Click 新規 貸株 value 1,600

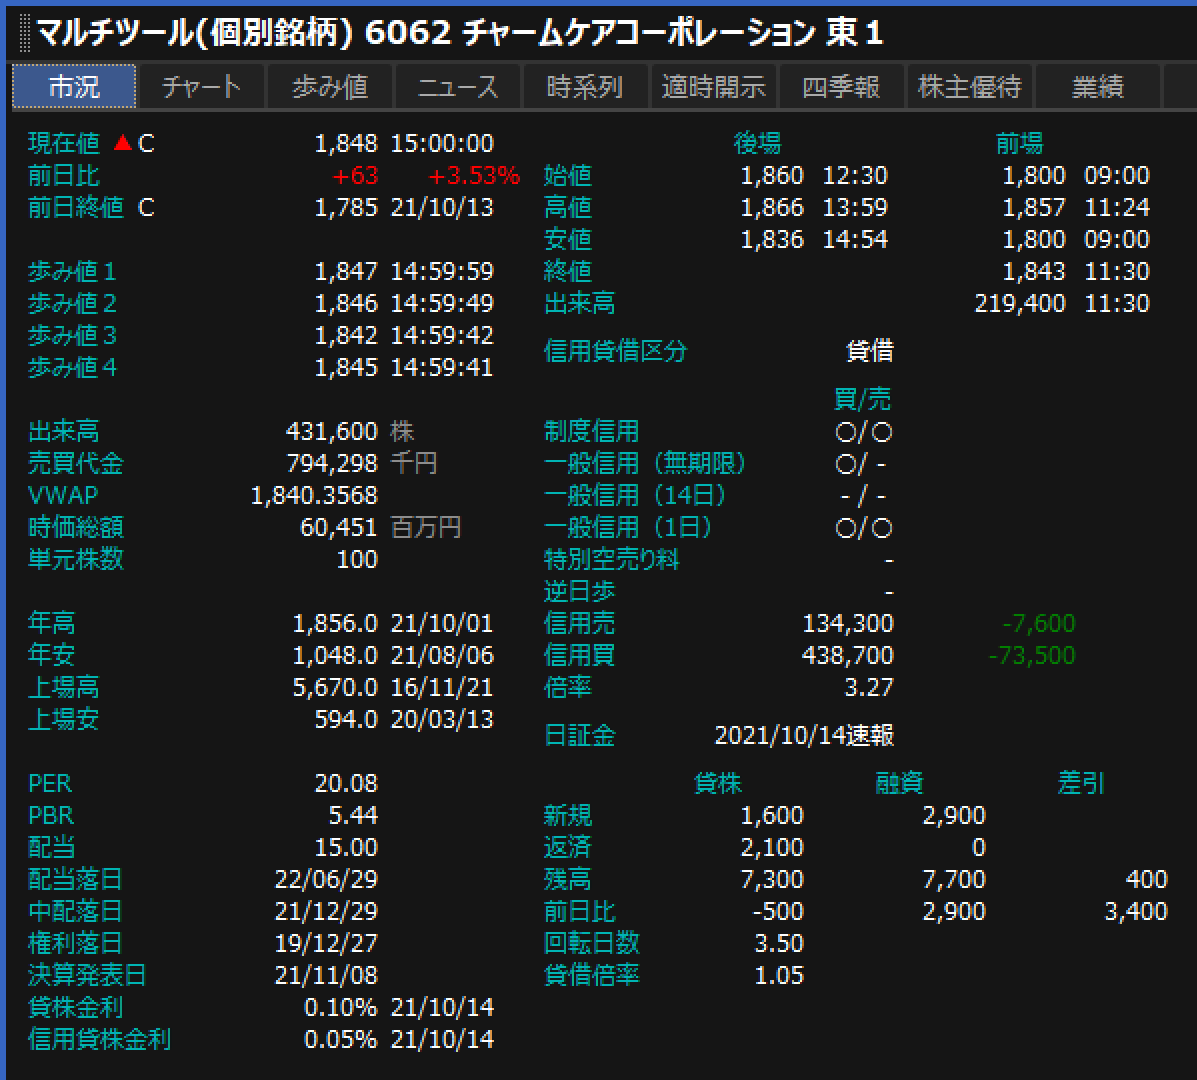pyautogui.click(x=772, y=815)
